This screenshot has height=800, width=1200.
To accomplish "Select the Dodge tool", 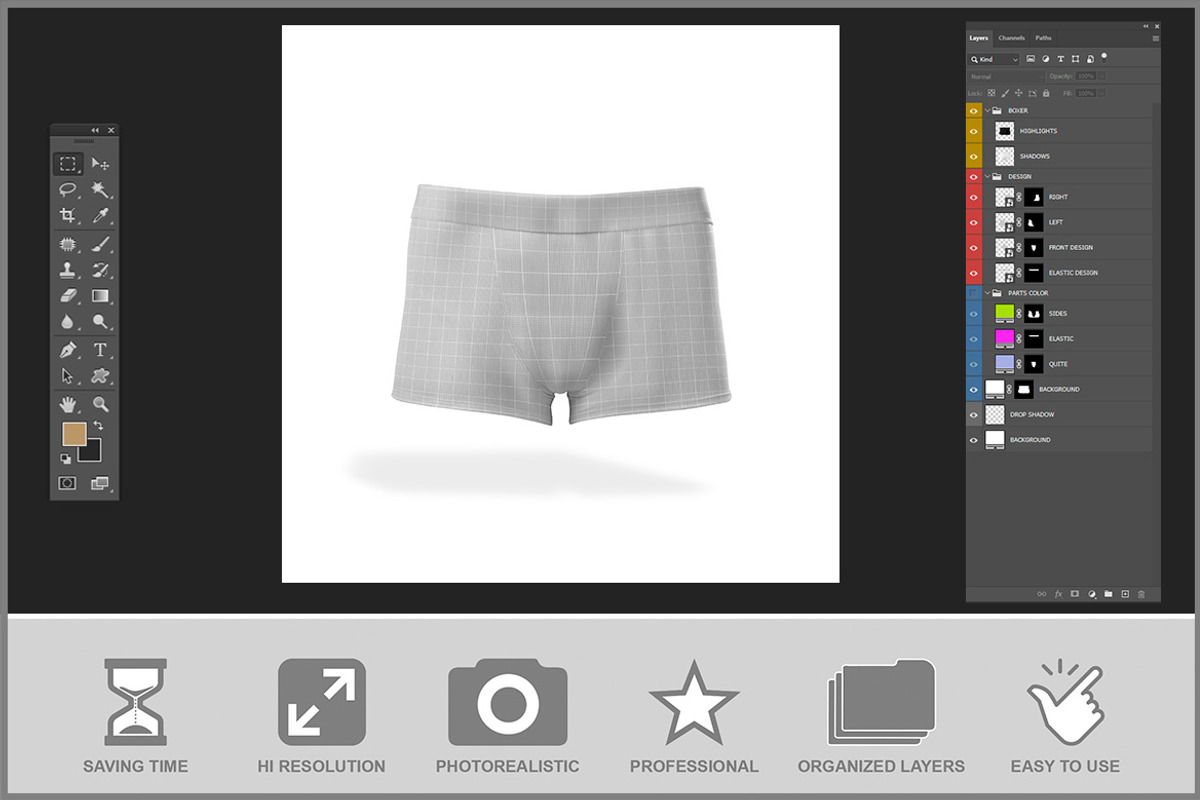I will 100,322.
